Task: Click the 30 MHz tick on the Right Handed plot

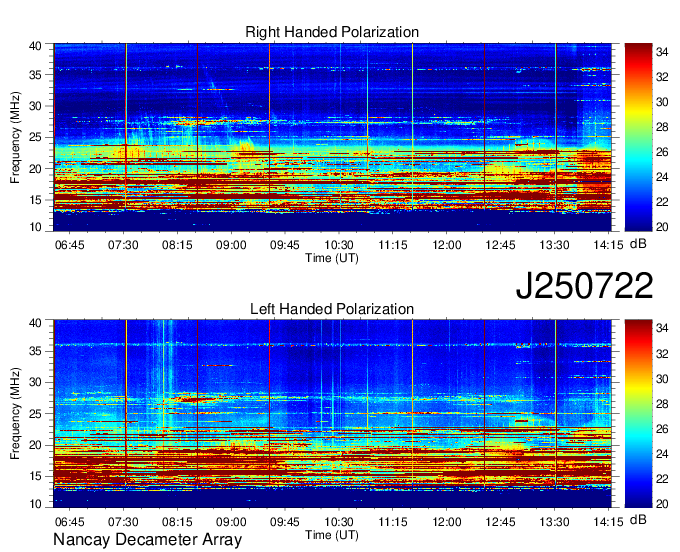Action: pyautogui.click(x=35, y=106)
